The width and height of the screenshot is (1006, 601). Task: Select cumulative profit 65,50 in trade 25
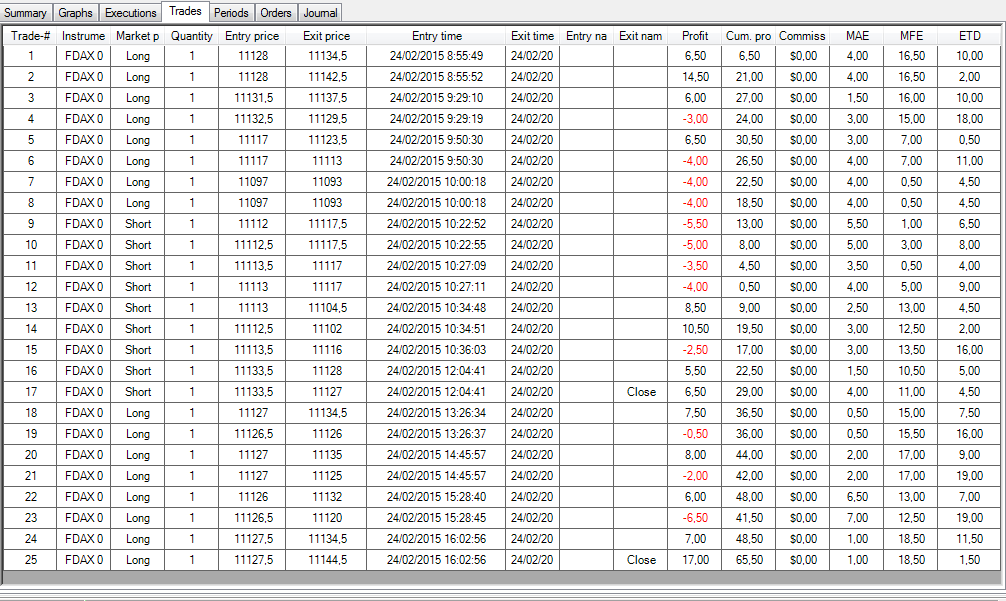click(748, 560)
